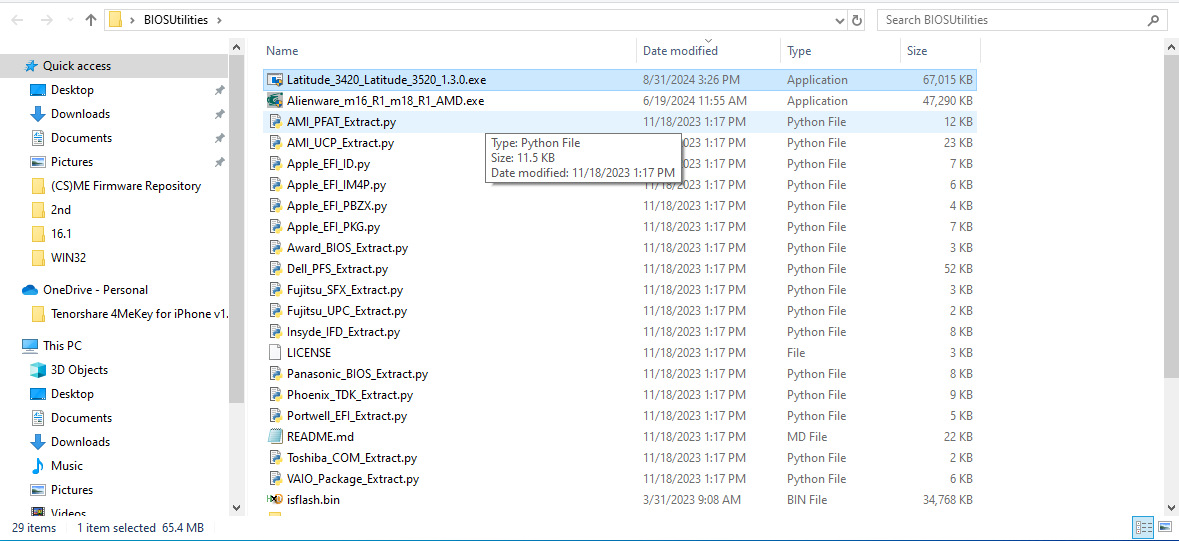
Task: Select the Apple_EFI_IM4P.py file icon
Action: 275,185
